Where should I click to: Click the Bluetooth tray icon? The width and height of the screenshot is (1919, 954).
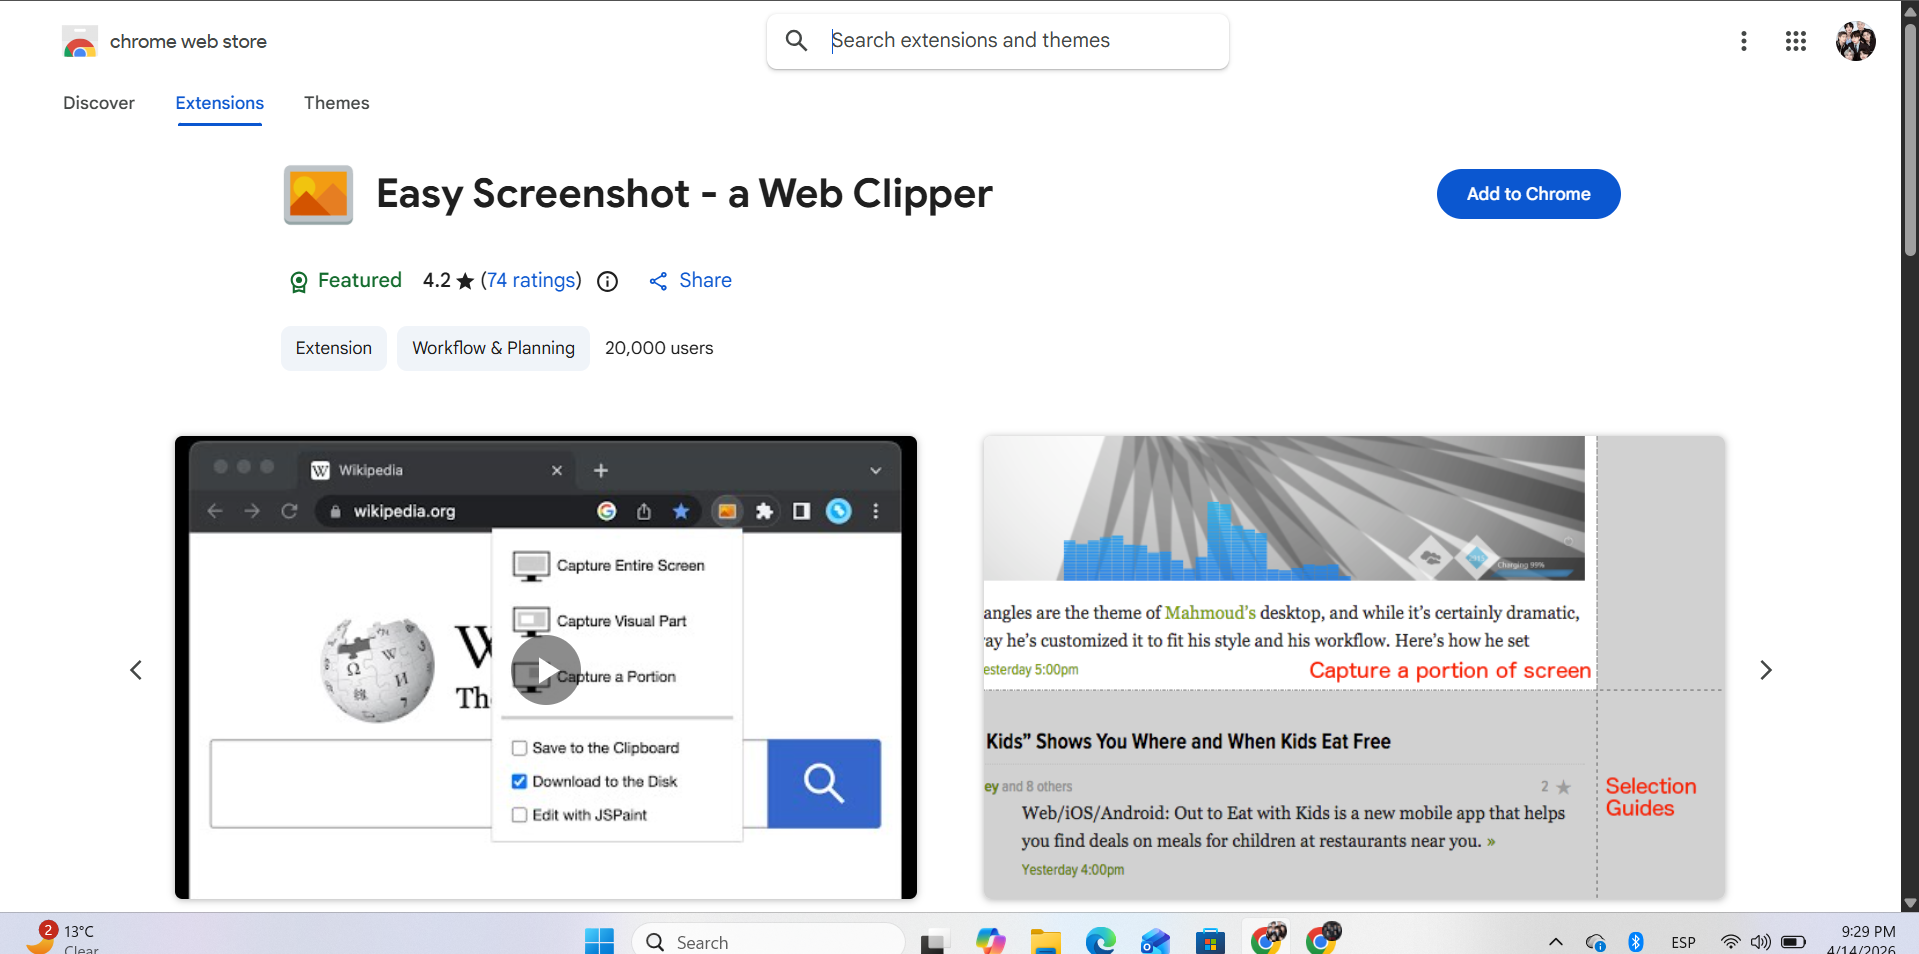[1636, 942]
